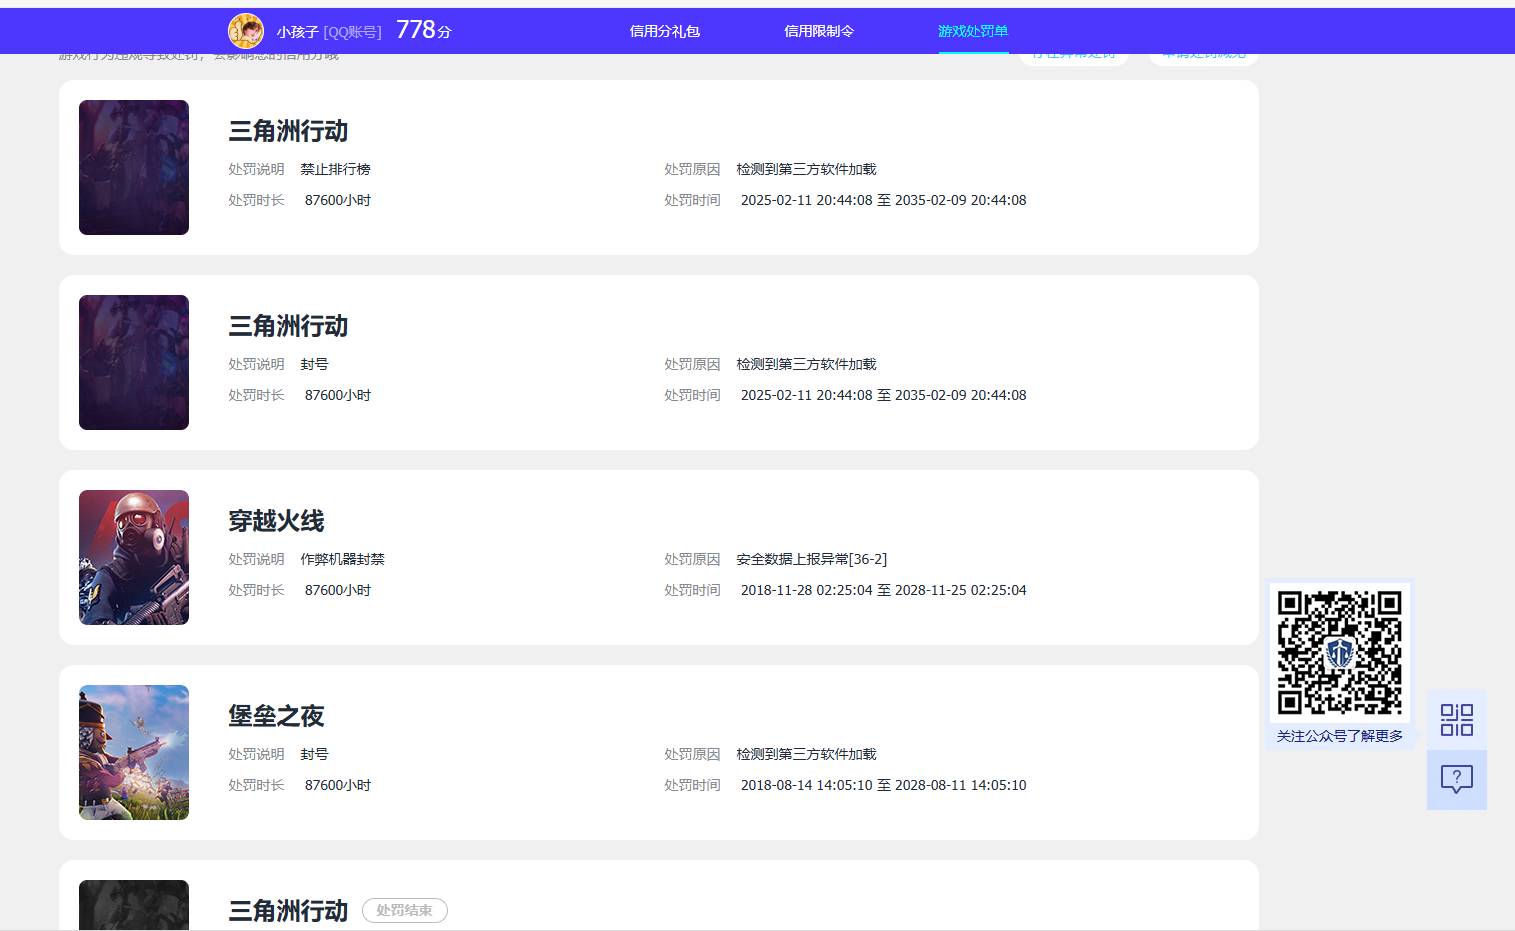Click the user avatar in header
The image size is (1515, 931).
tap(246, 31)
